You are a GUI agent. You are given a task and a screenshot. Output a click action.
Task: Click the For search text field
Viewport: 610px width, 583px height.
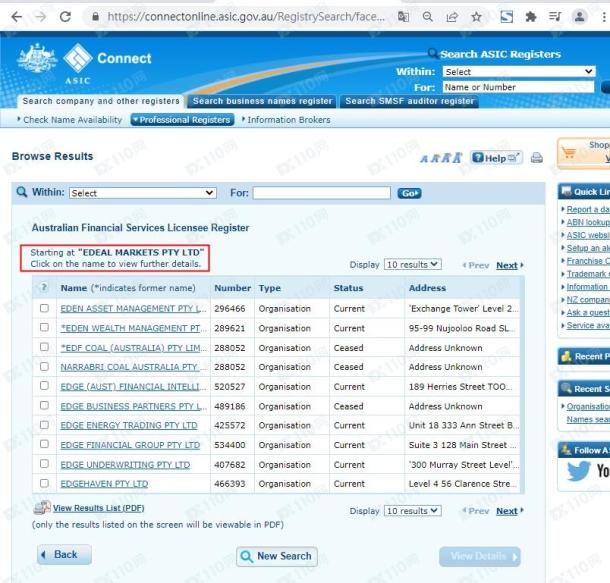321,193
